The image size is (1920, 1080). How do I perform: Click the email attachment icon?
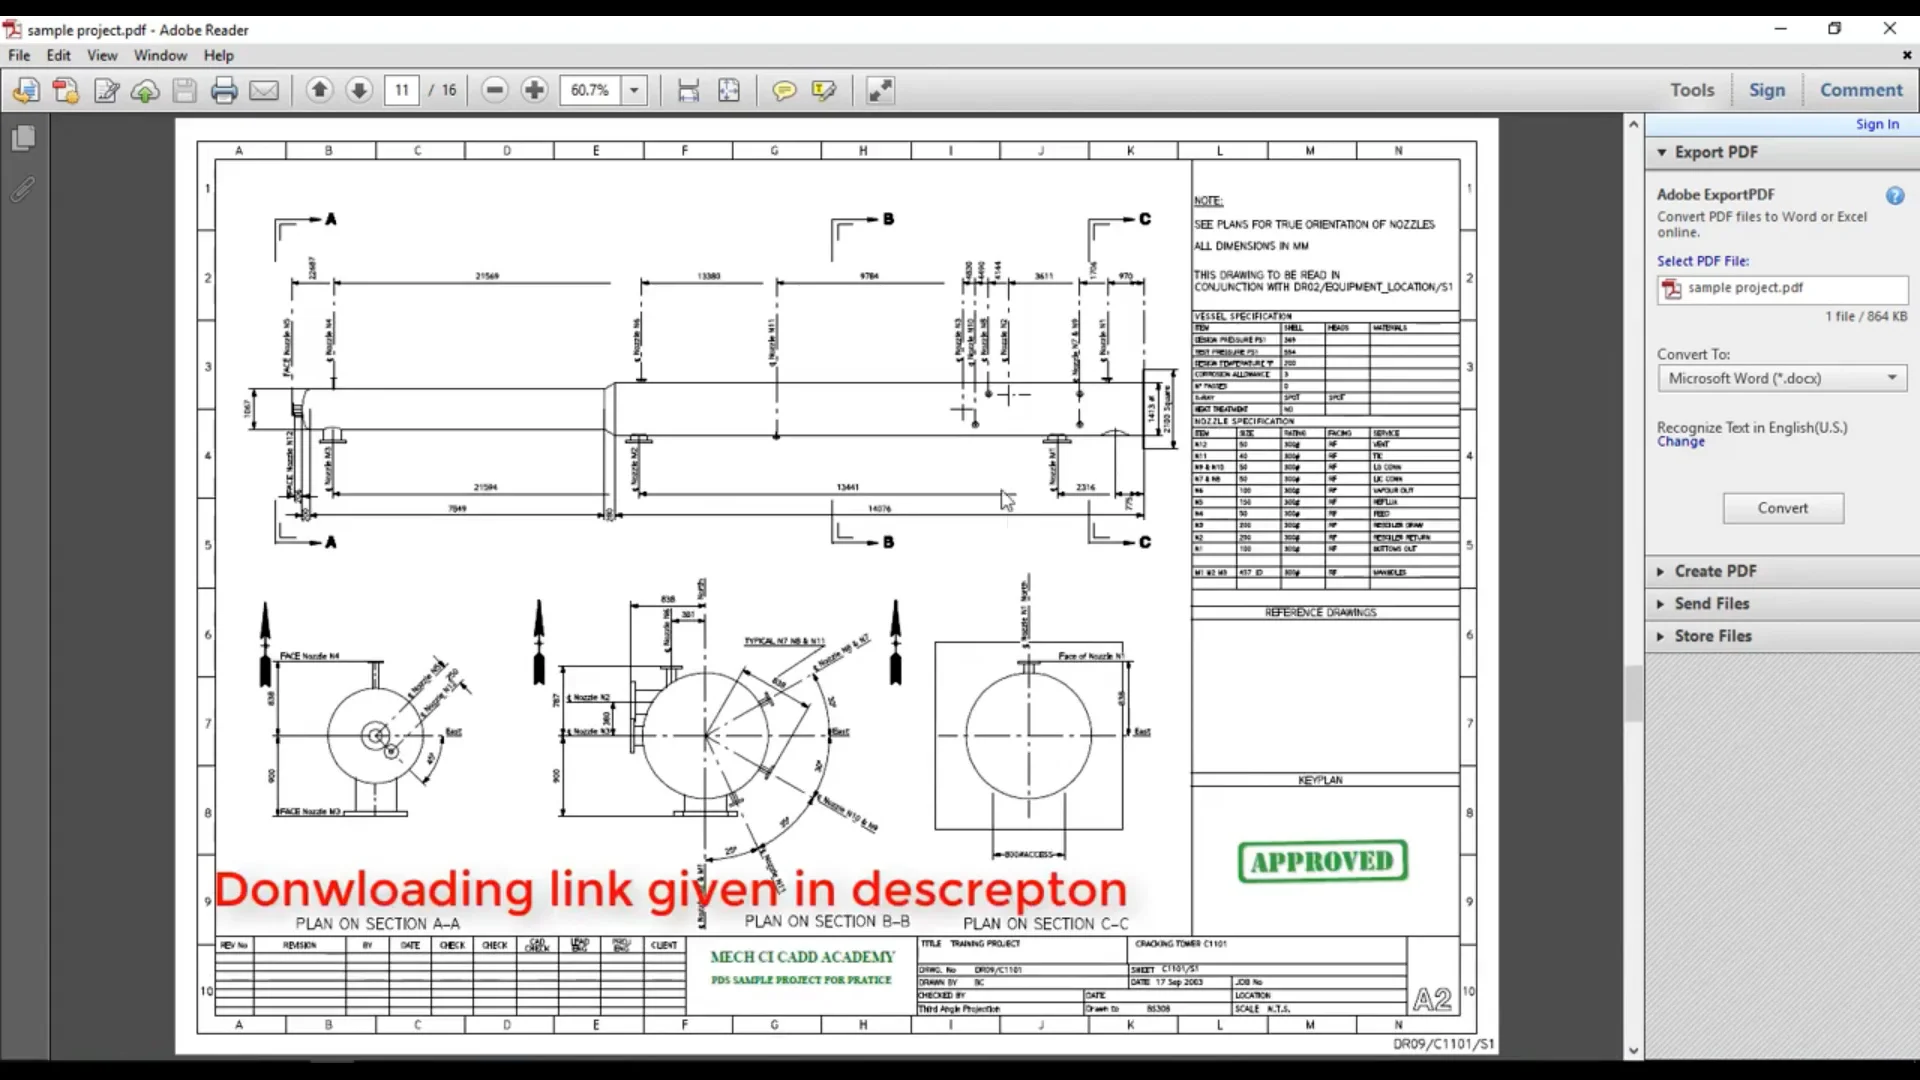click(x=264, y=90)
